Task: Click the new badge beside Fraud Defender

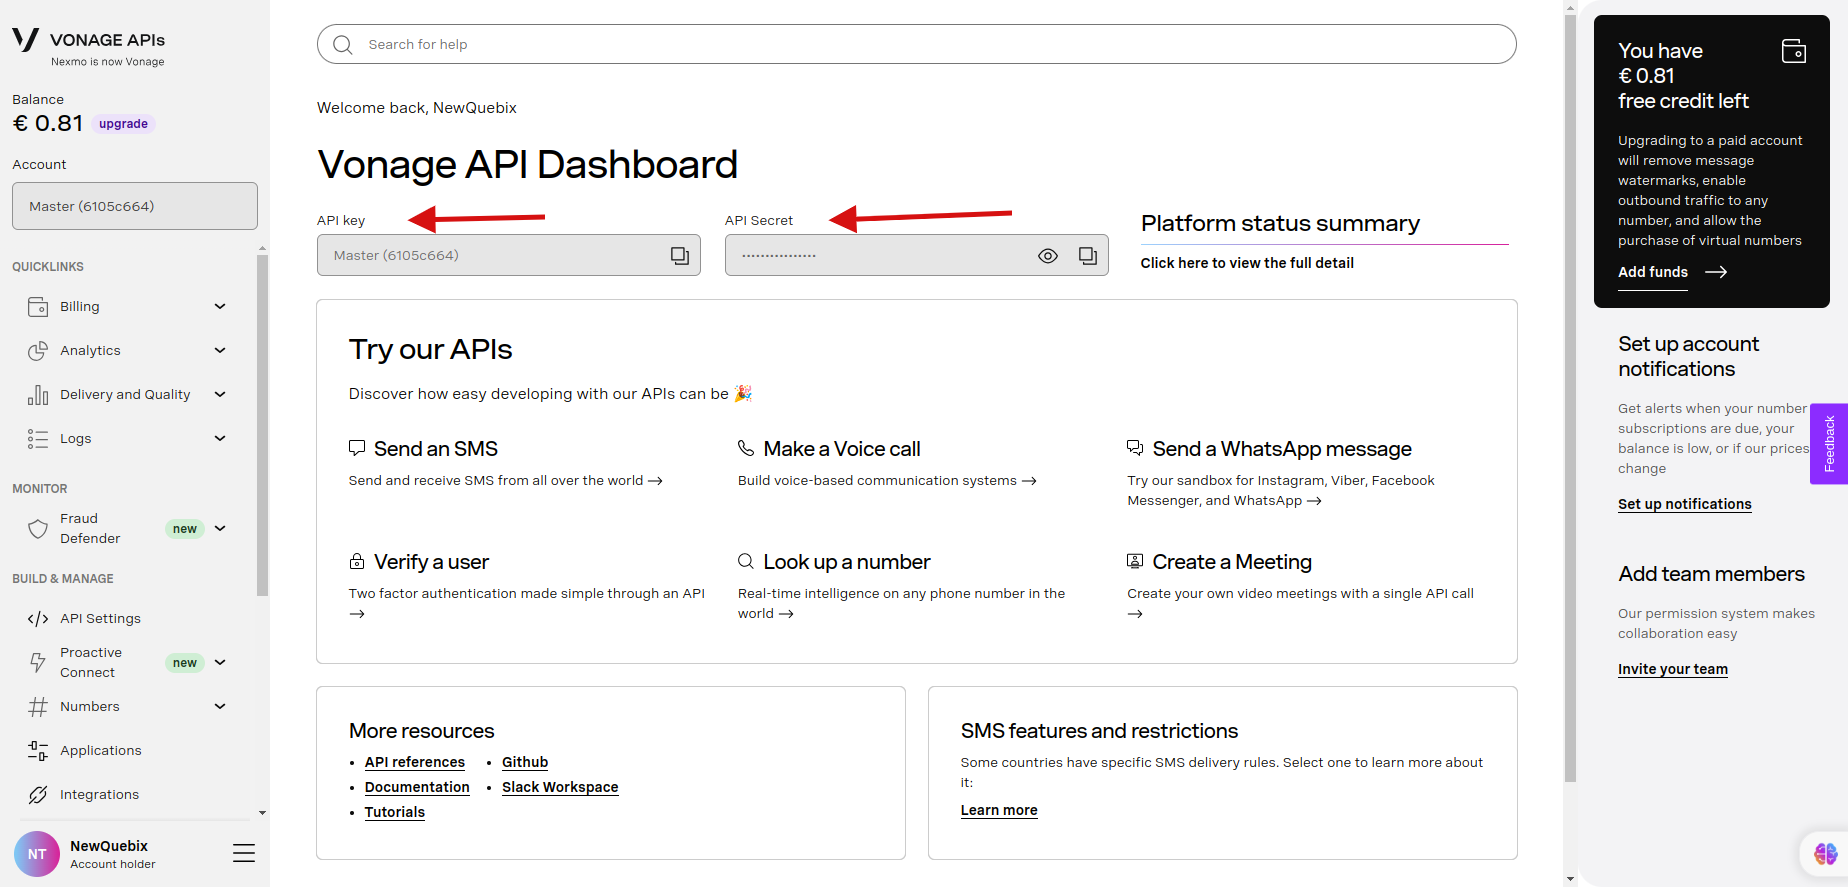Action: click(185, 529)
